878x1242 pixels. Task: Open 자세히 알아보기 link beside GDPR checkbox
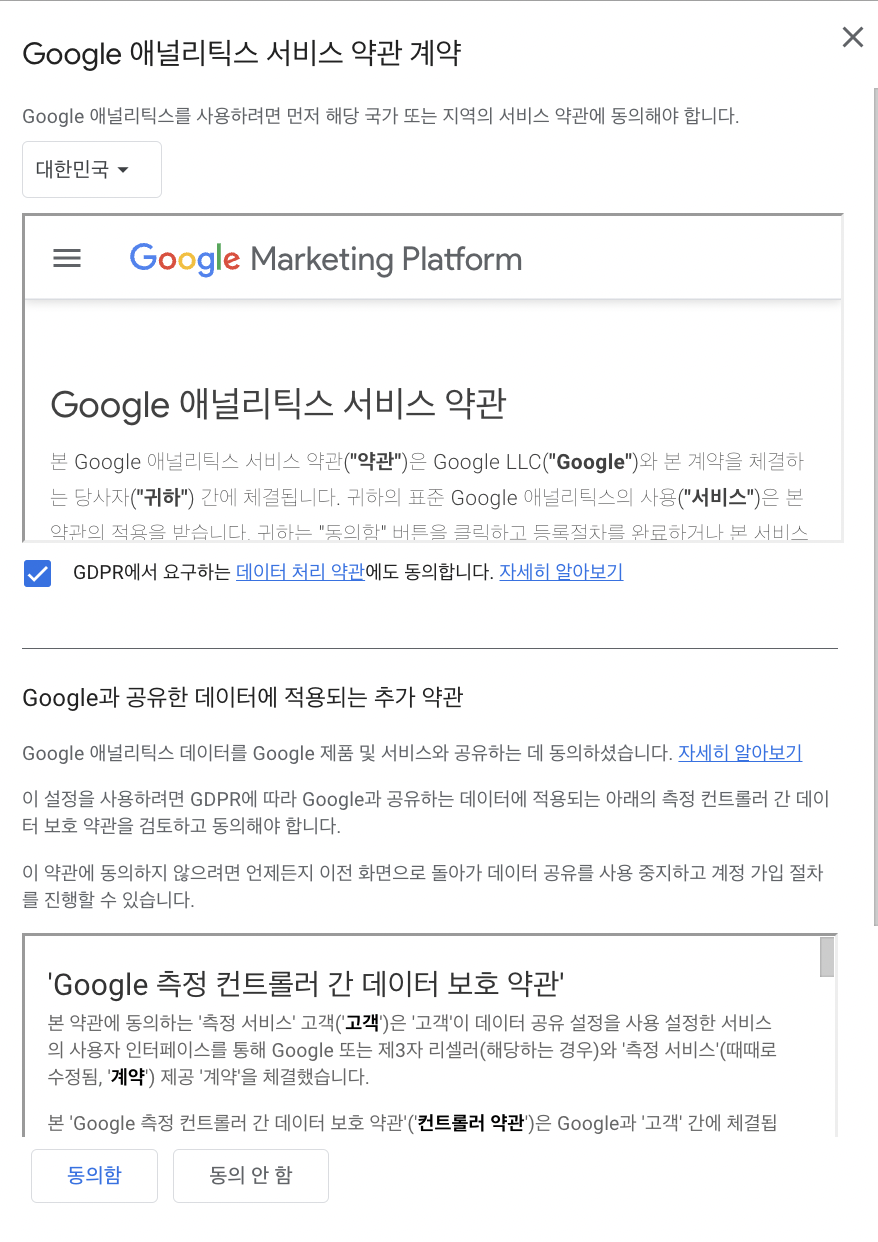(561, 573)
